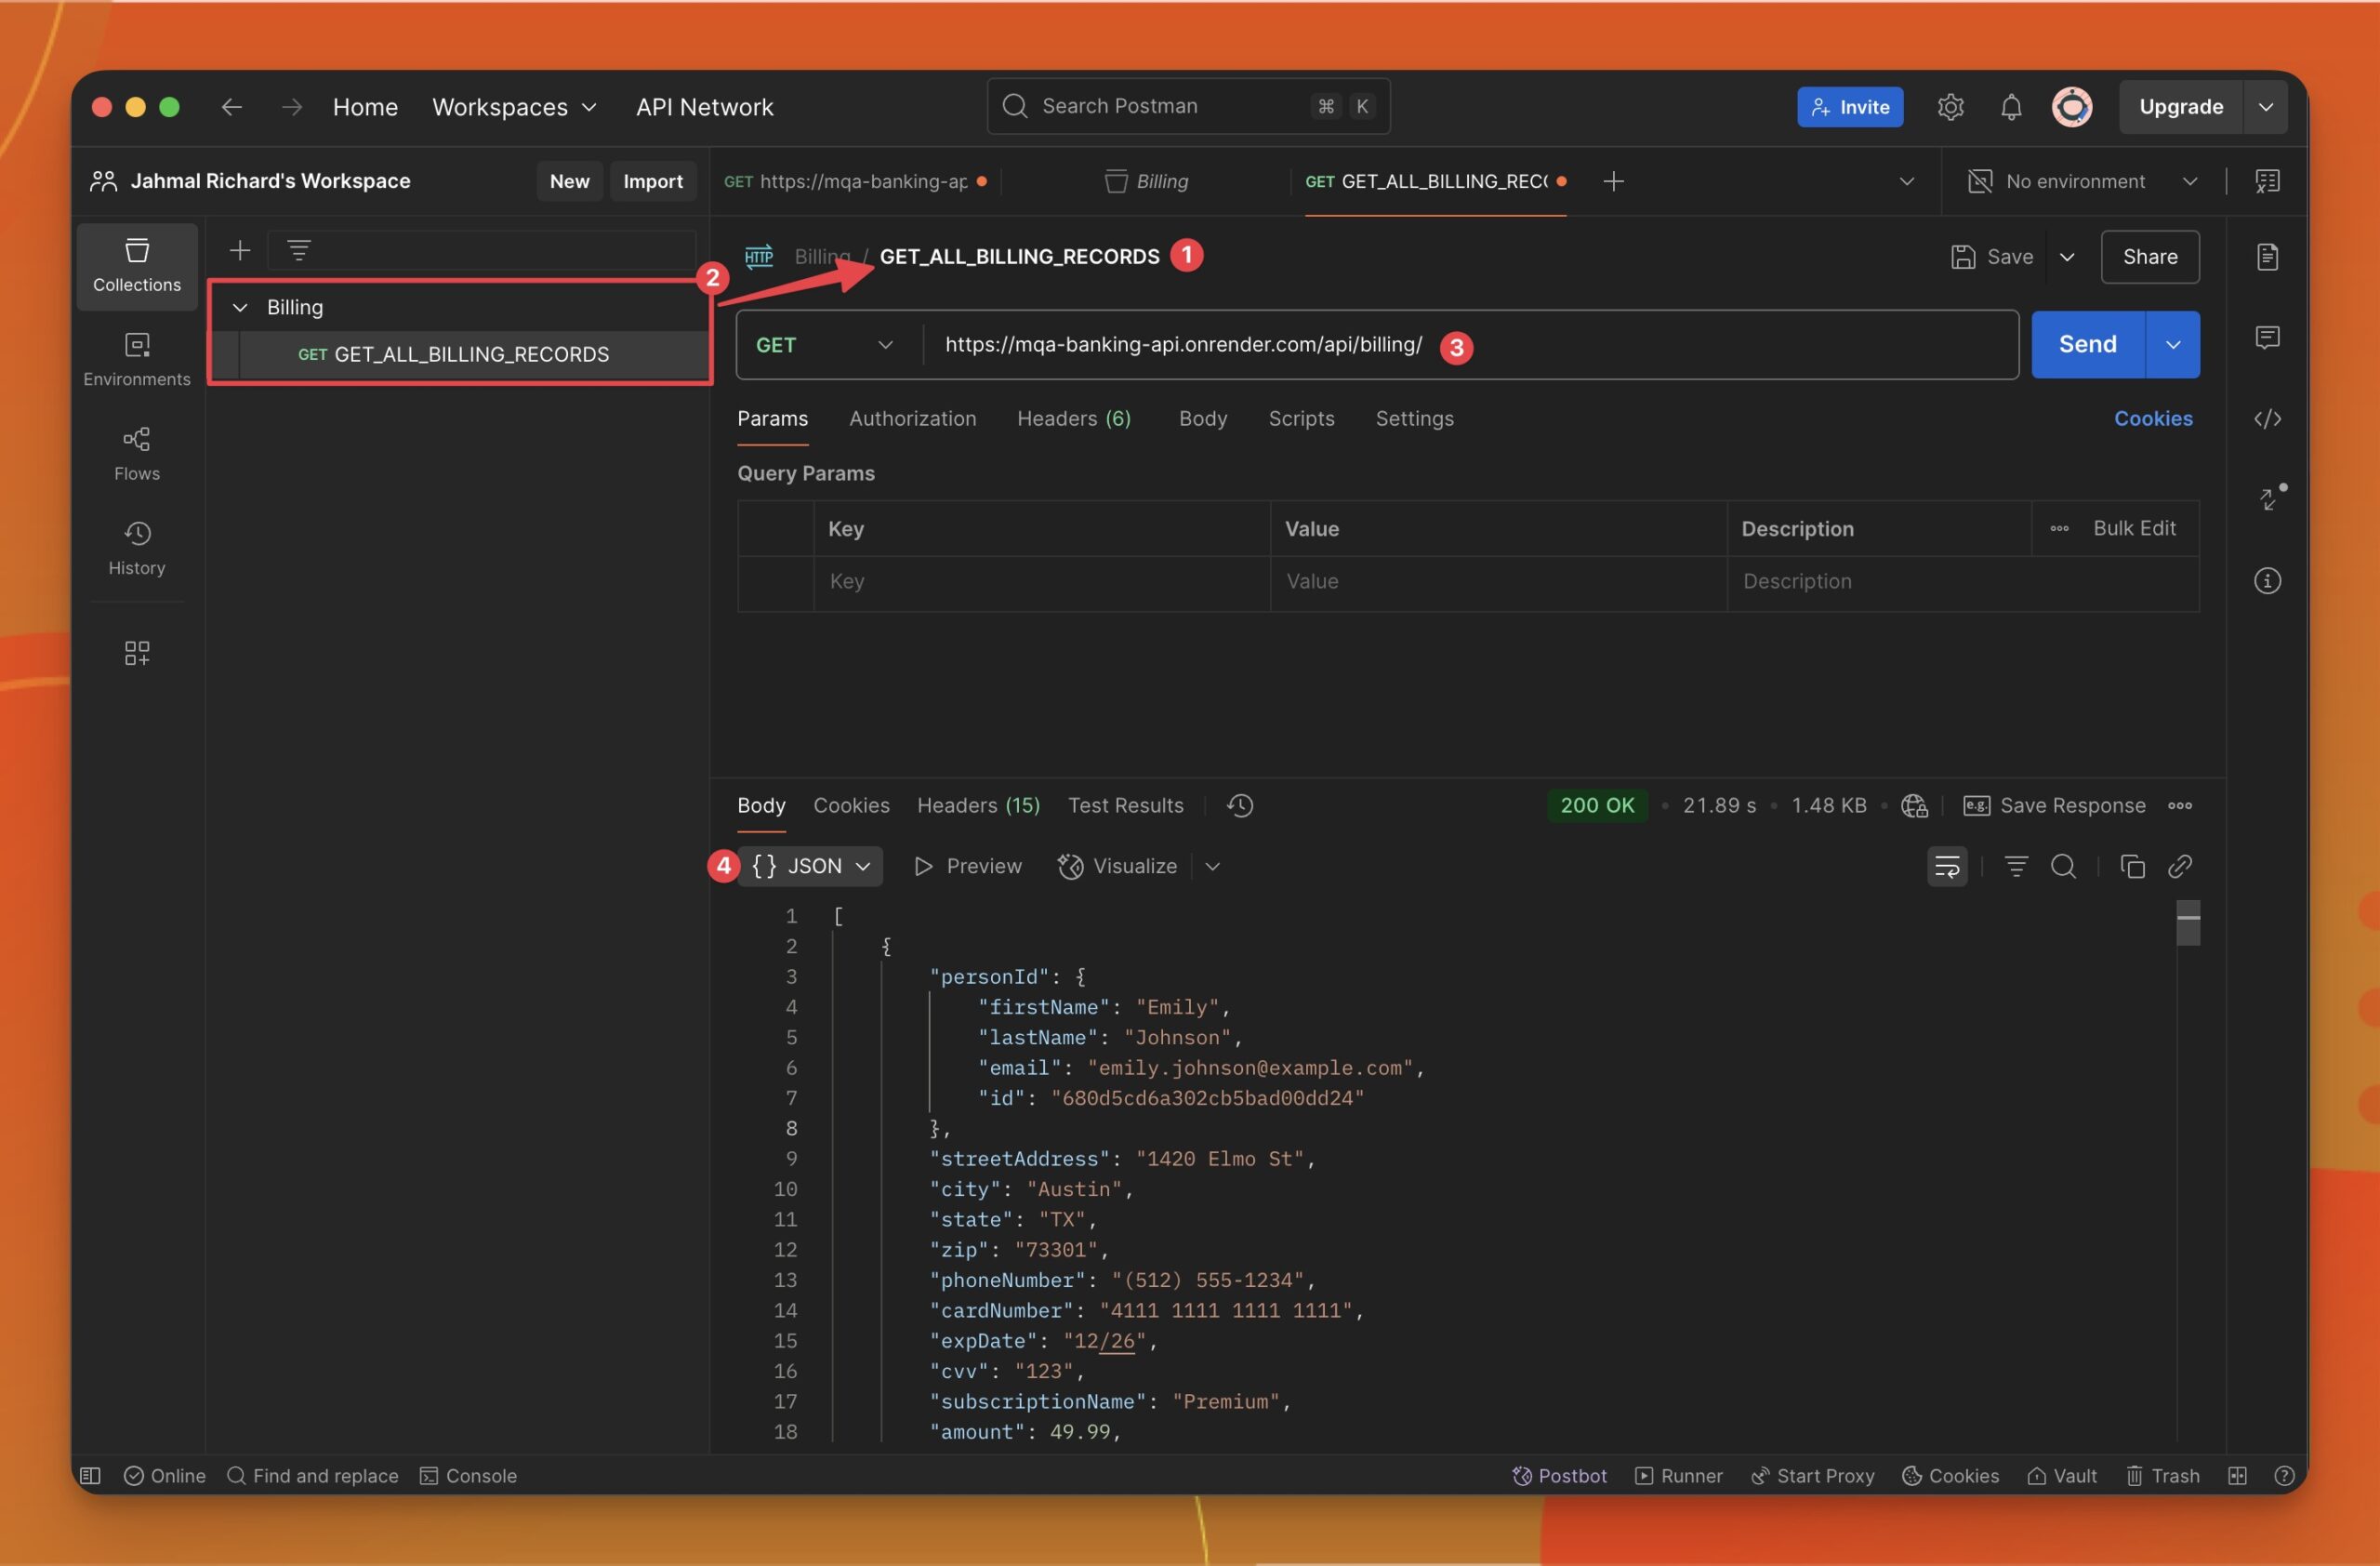
Task: Click the Send button
Action: click(x=2087, y=345)
